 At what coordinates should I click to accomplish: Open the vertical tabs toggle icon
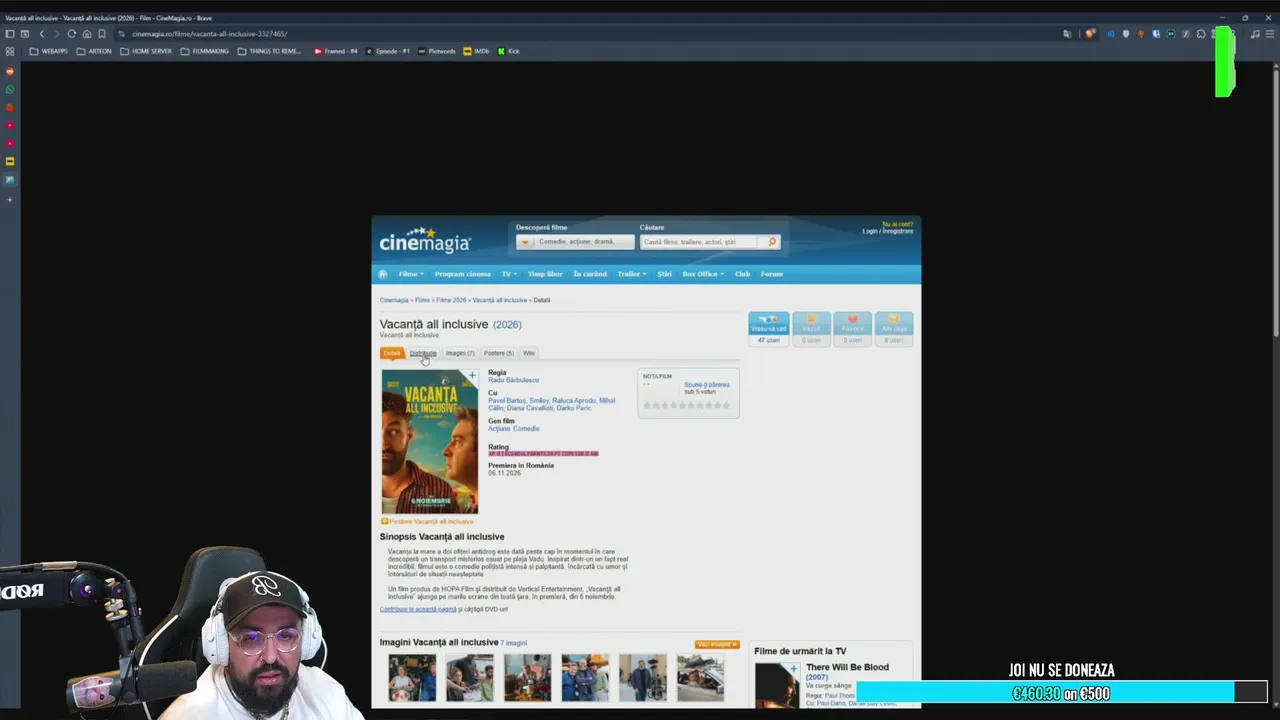pyautogui.click(x=25, y=34)
